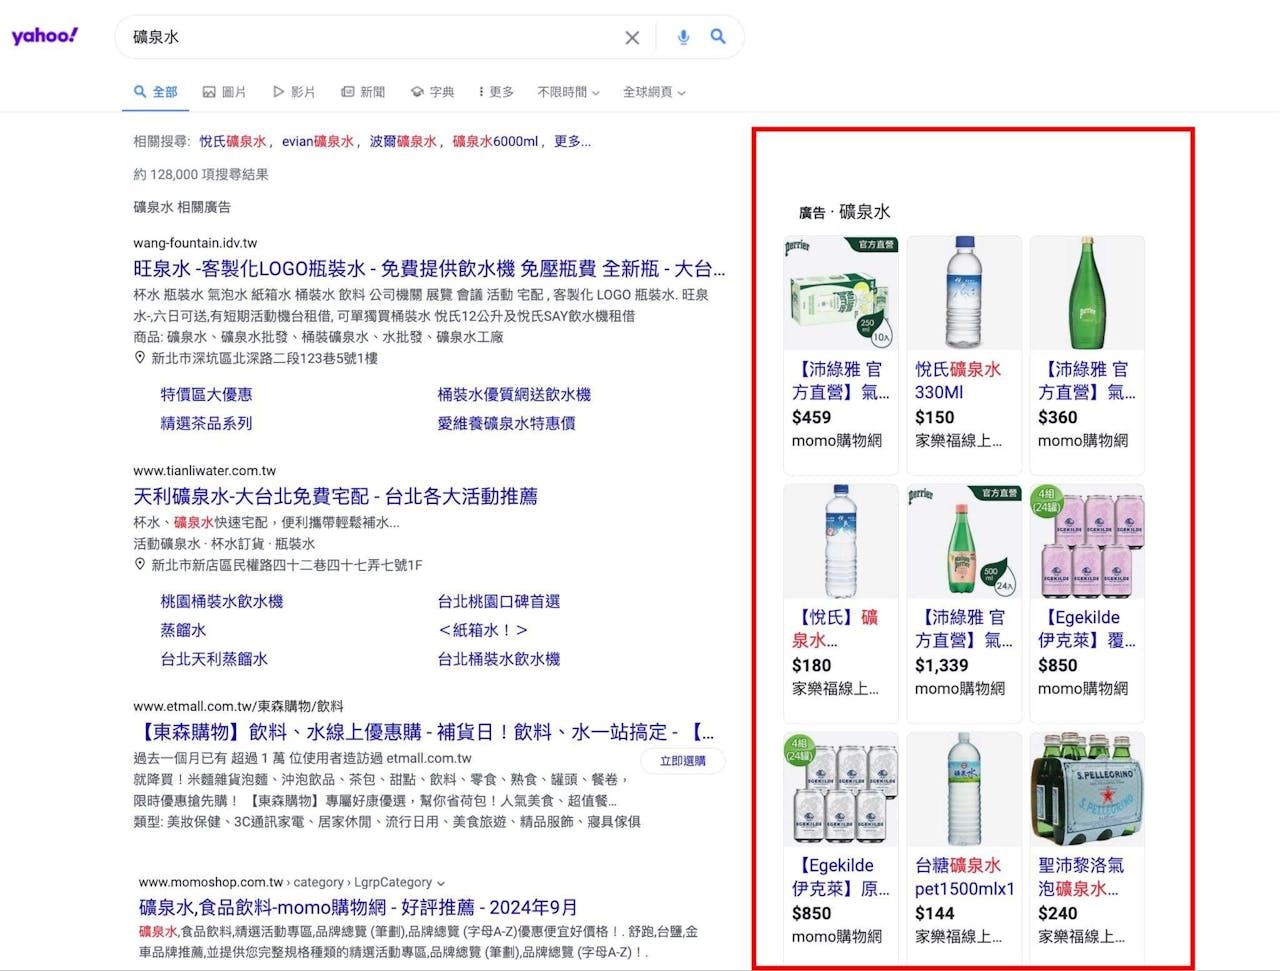Screen dimensions: 1280x971
Task: Open the 台鹽礦泉水 pet1500mlx1 product title
Action: click(964, 877)
